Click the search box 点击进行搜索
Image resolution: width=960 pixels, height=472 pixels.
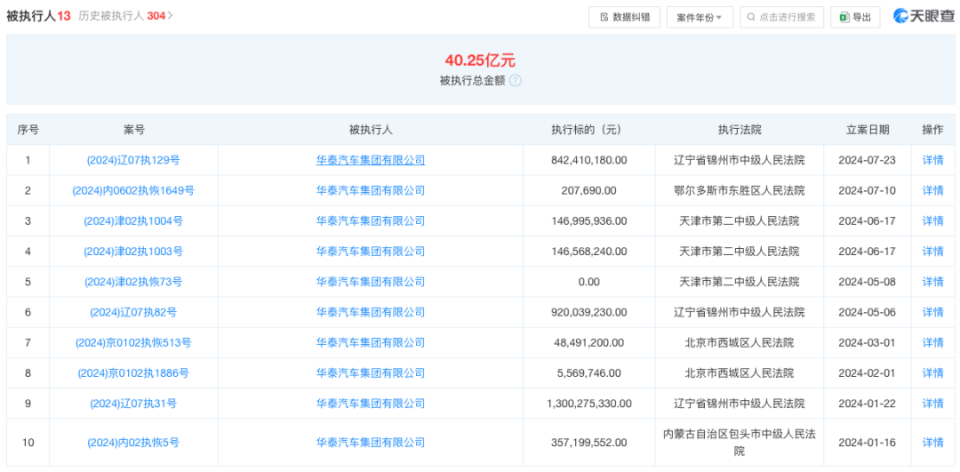point(782,17)
